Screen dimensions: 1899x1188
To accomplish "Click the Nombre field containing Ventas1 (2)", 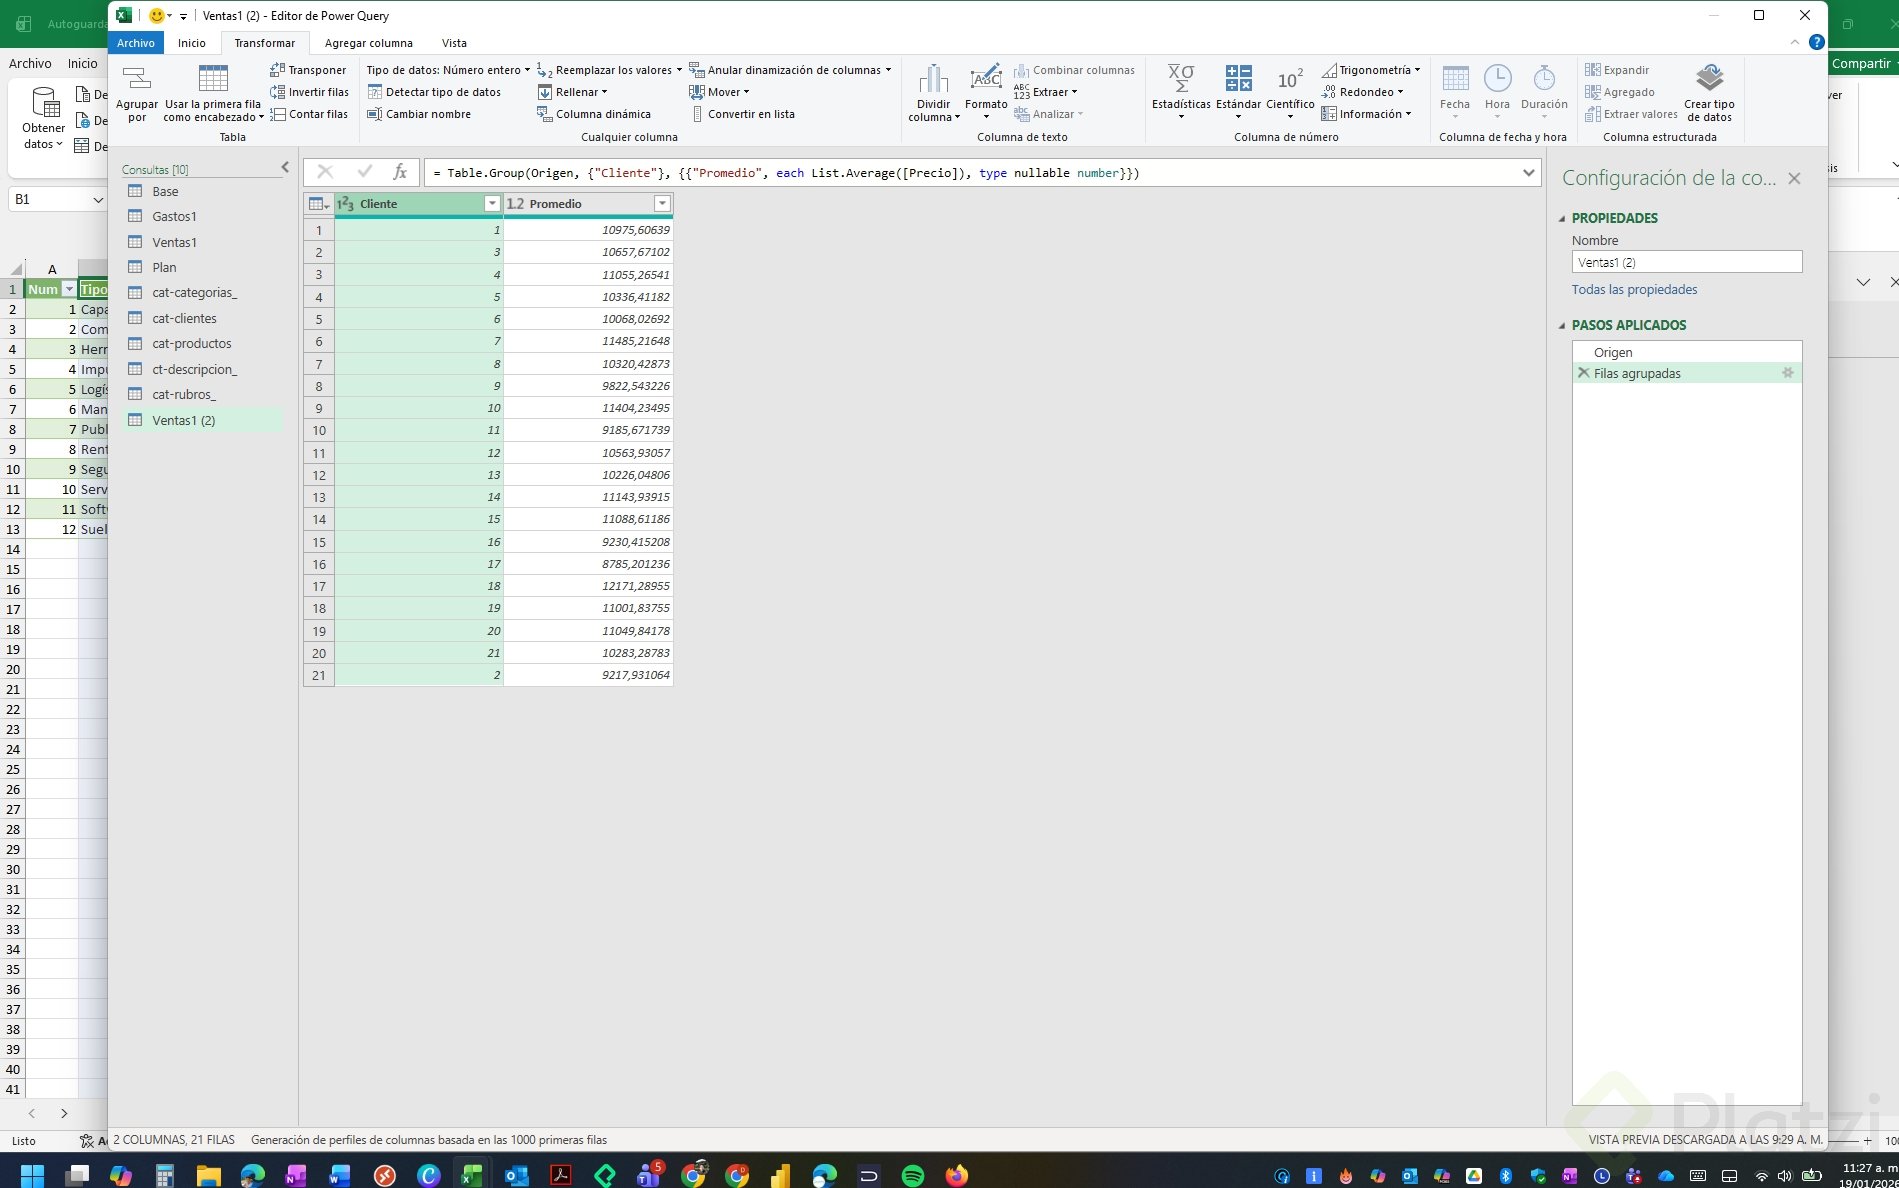I will [x=1687, y=262].
